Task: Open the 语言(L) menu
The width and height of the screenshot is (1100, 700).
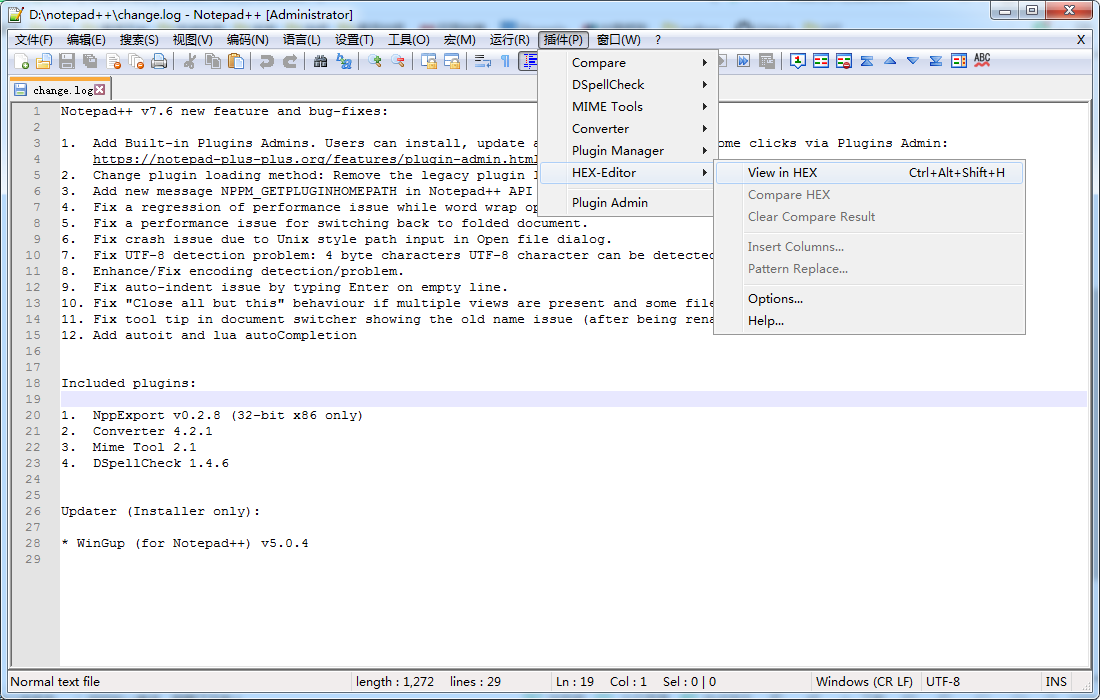Action: 302,40
